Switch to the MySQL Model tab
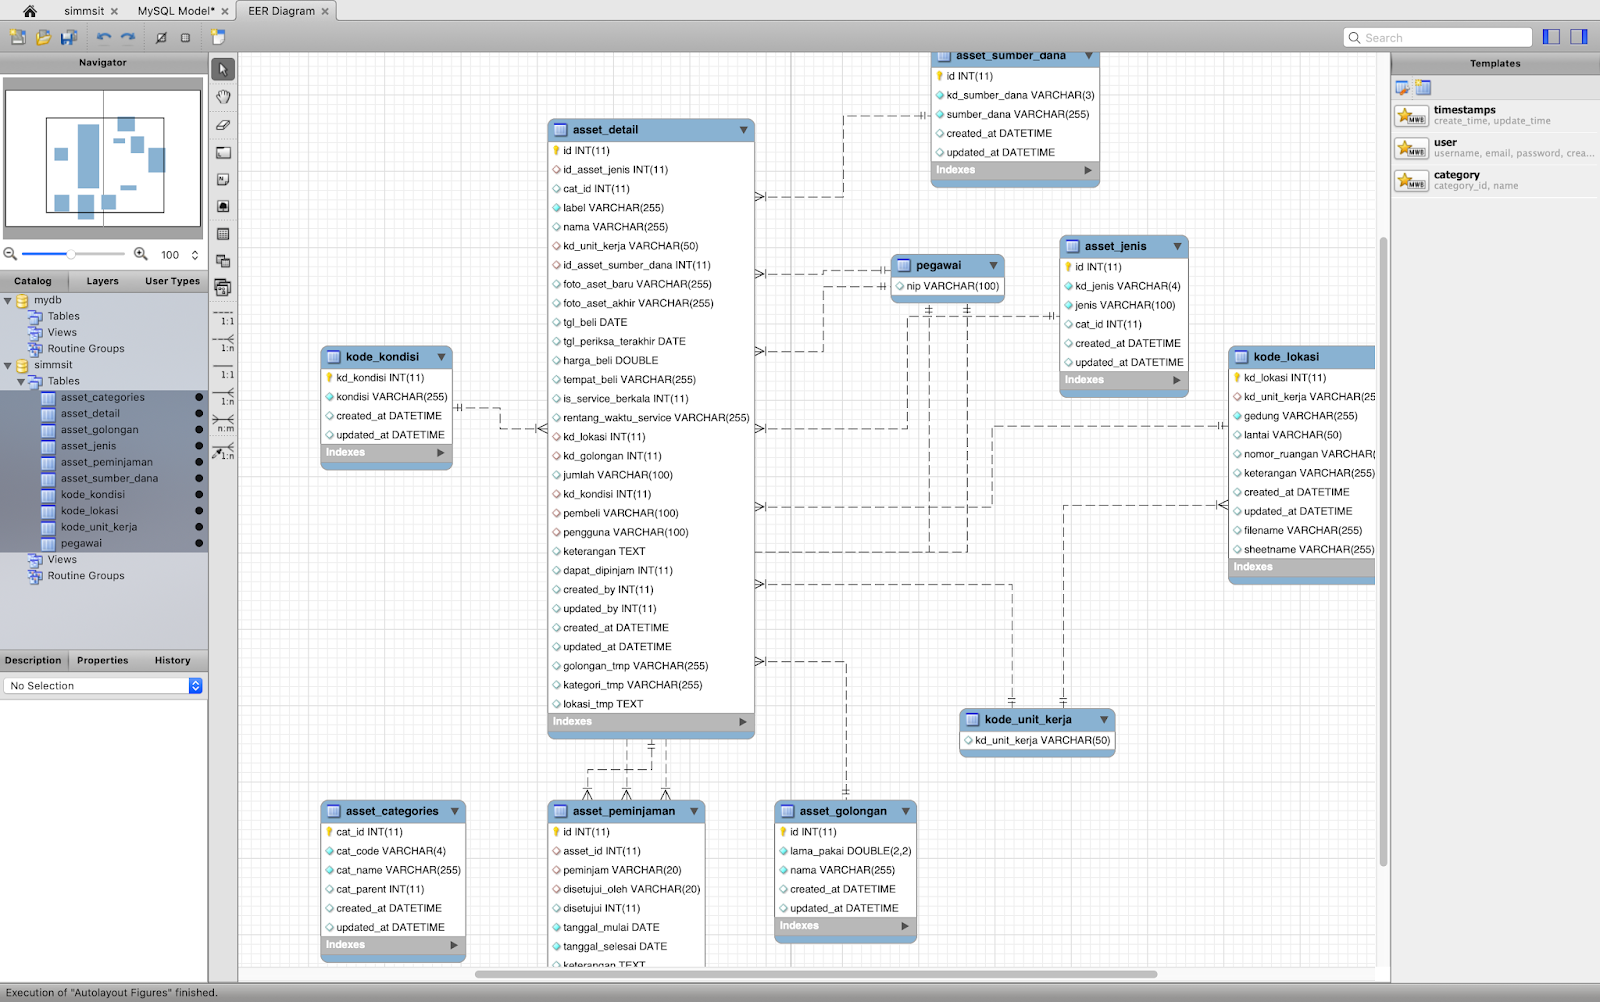 click(176, 11)
